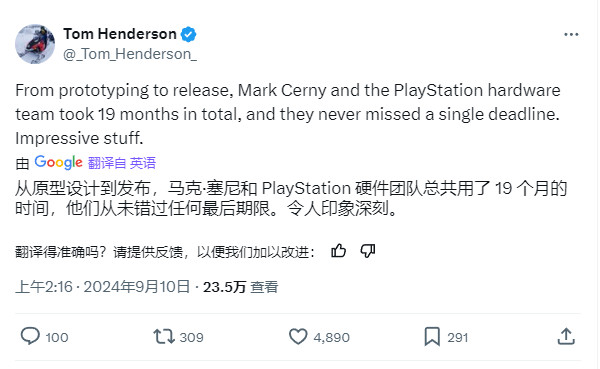Click the 291 bookmarks count

458,338
